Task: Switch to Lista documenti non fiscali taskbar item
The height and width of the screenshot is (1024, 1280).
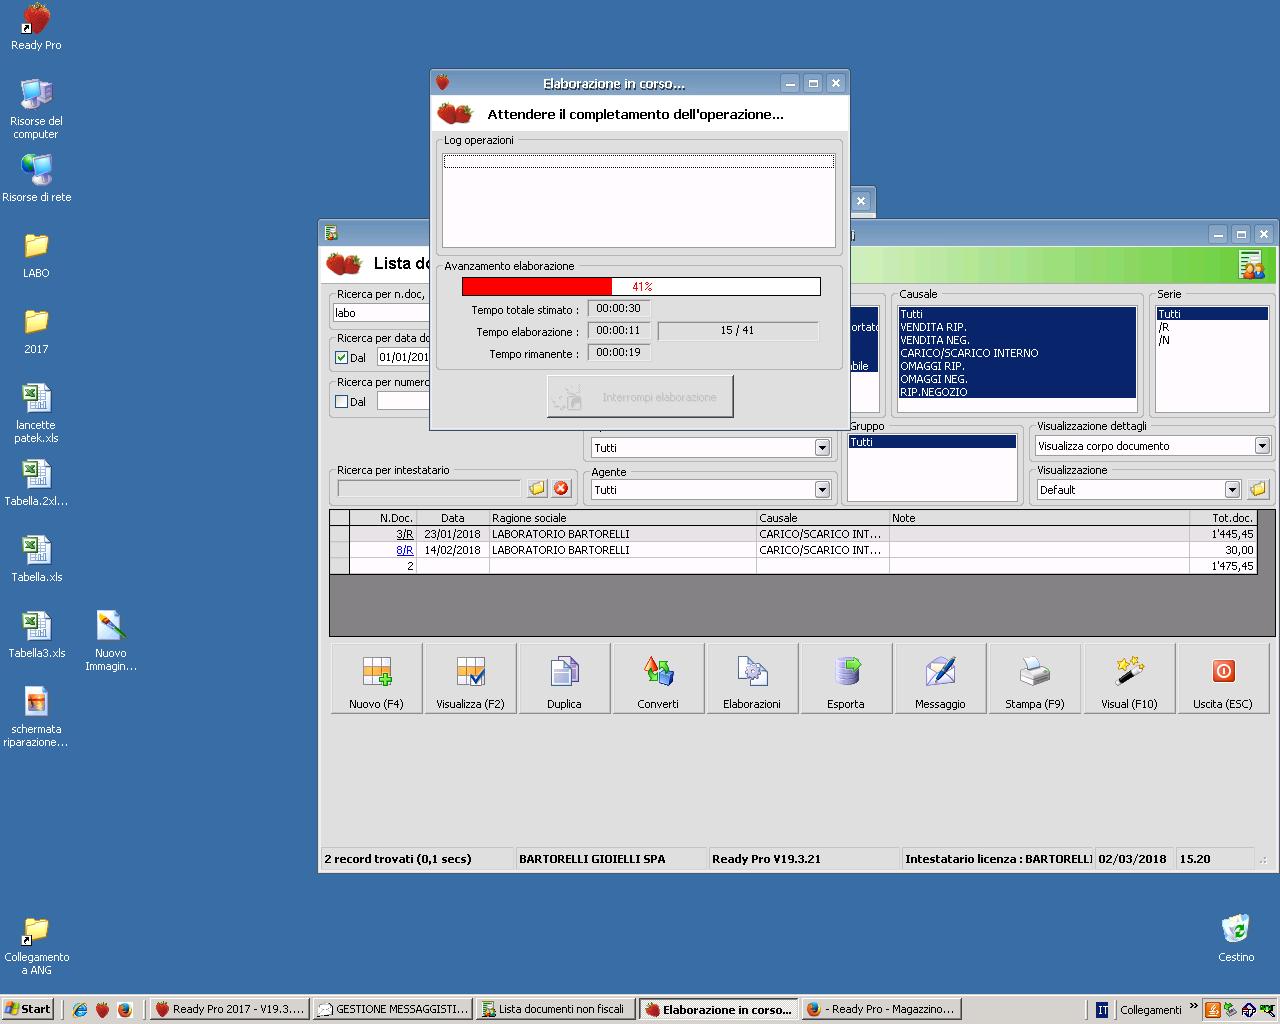Action: click(555, 1009)
